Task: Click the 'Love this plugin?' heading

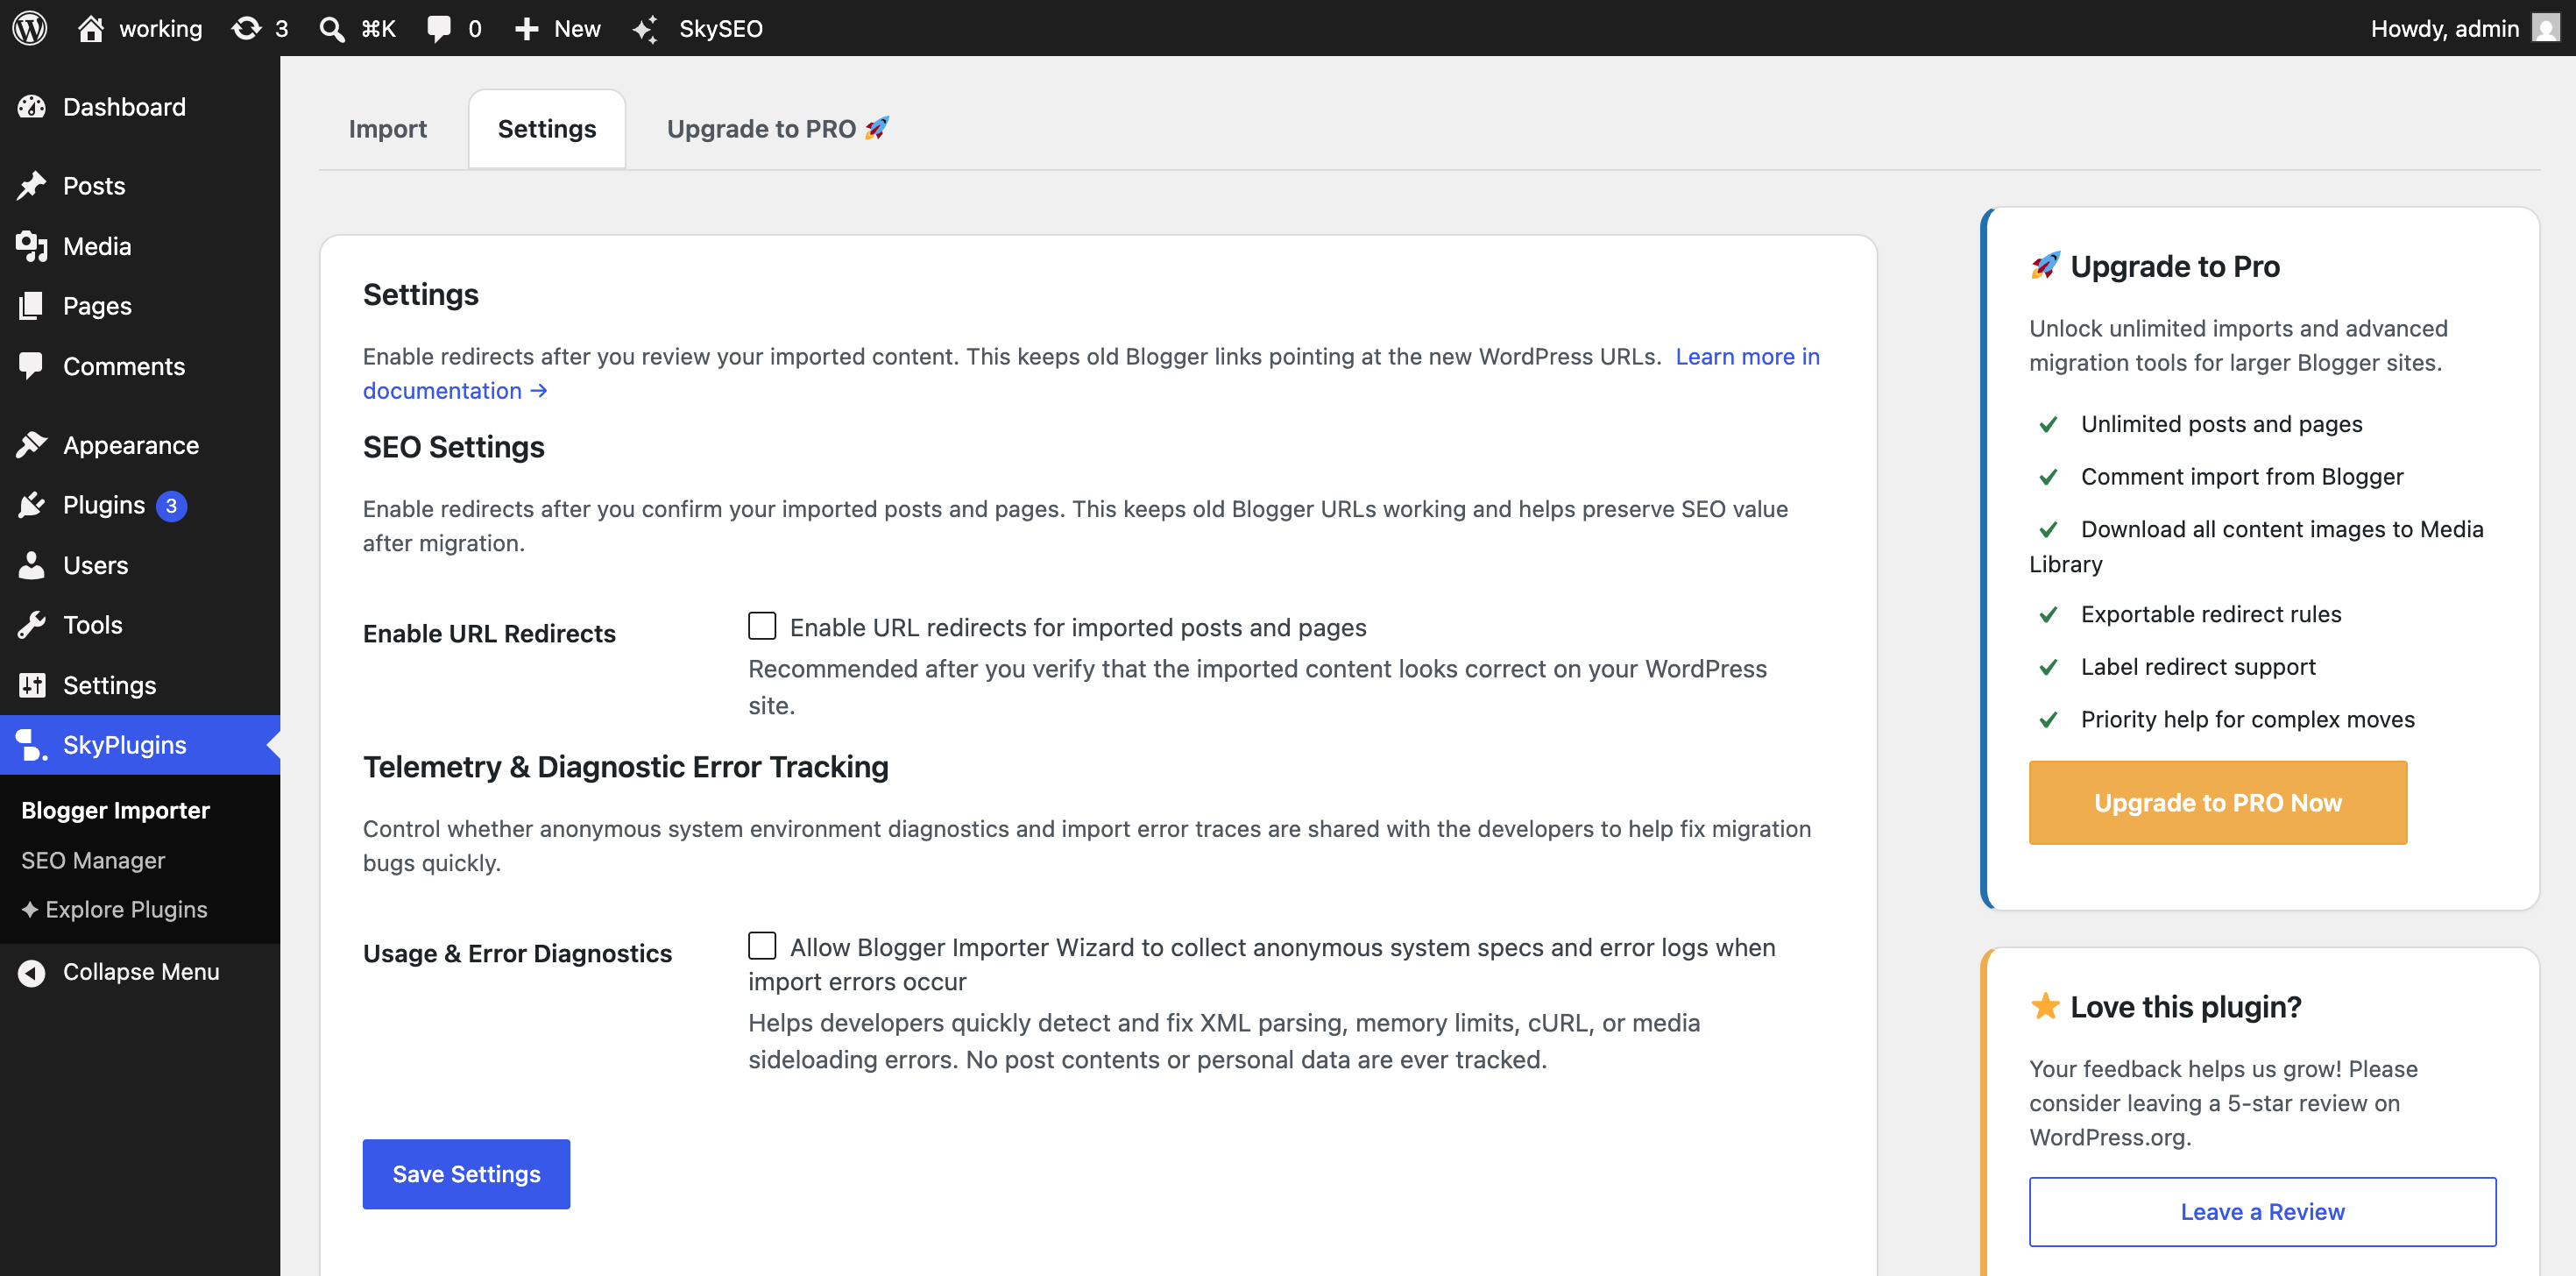Action: pos(2186,1006)
